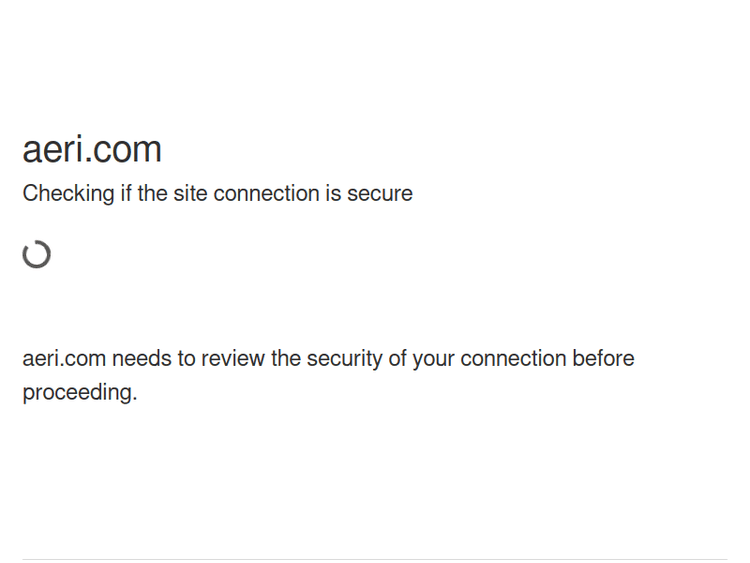This screenshot has height=563, width=750.
Task: Click the word "if" in the subtitle
Action: click(x=126, y=194)
